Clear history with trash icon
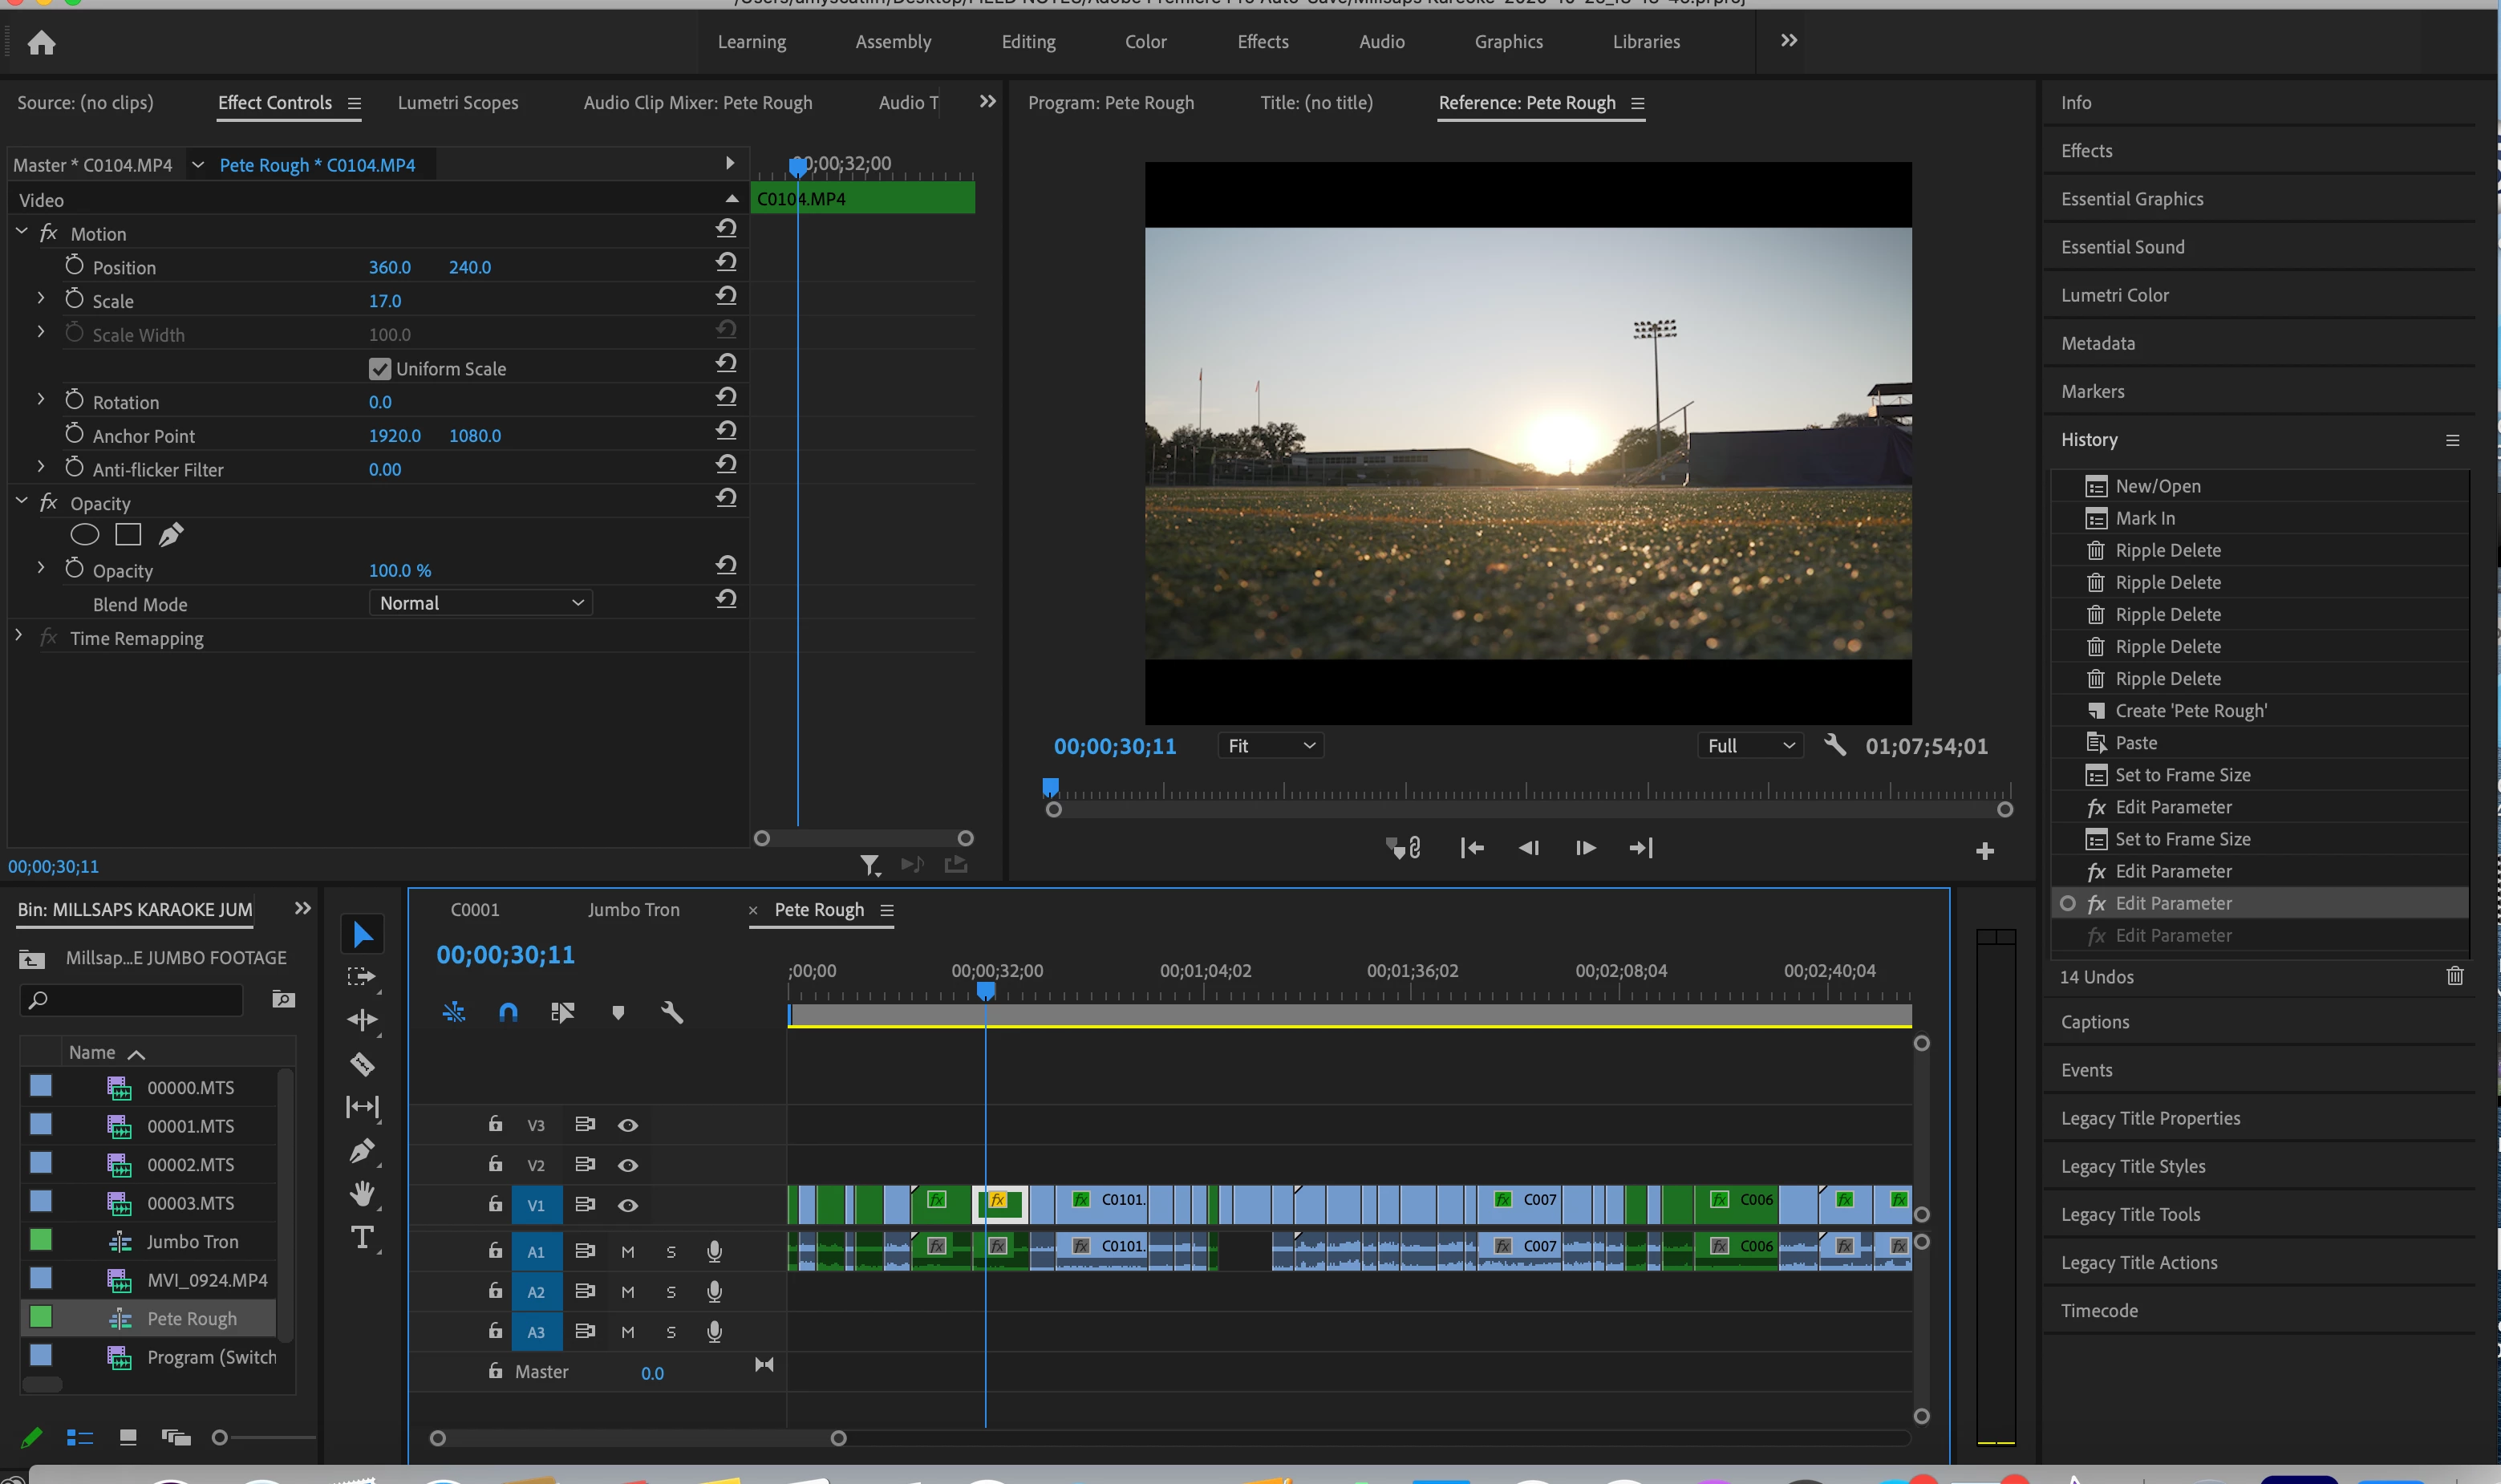The image size is (2501, 1484). tap(2454, 976)
